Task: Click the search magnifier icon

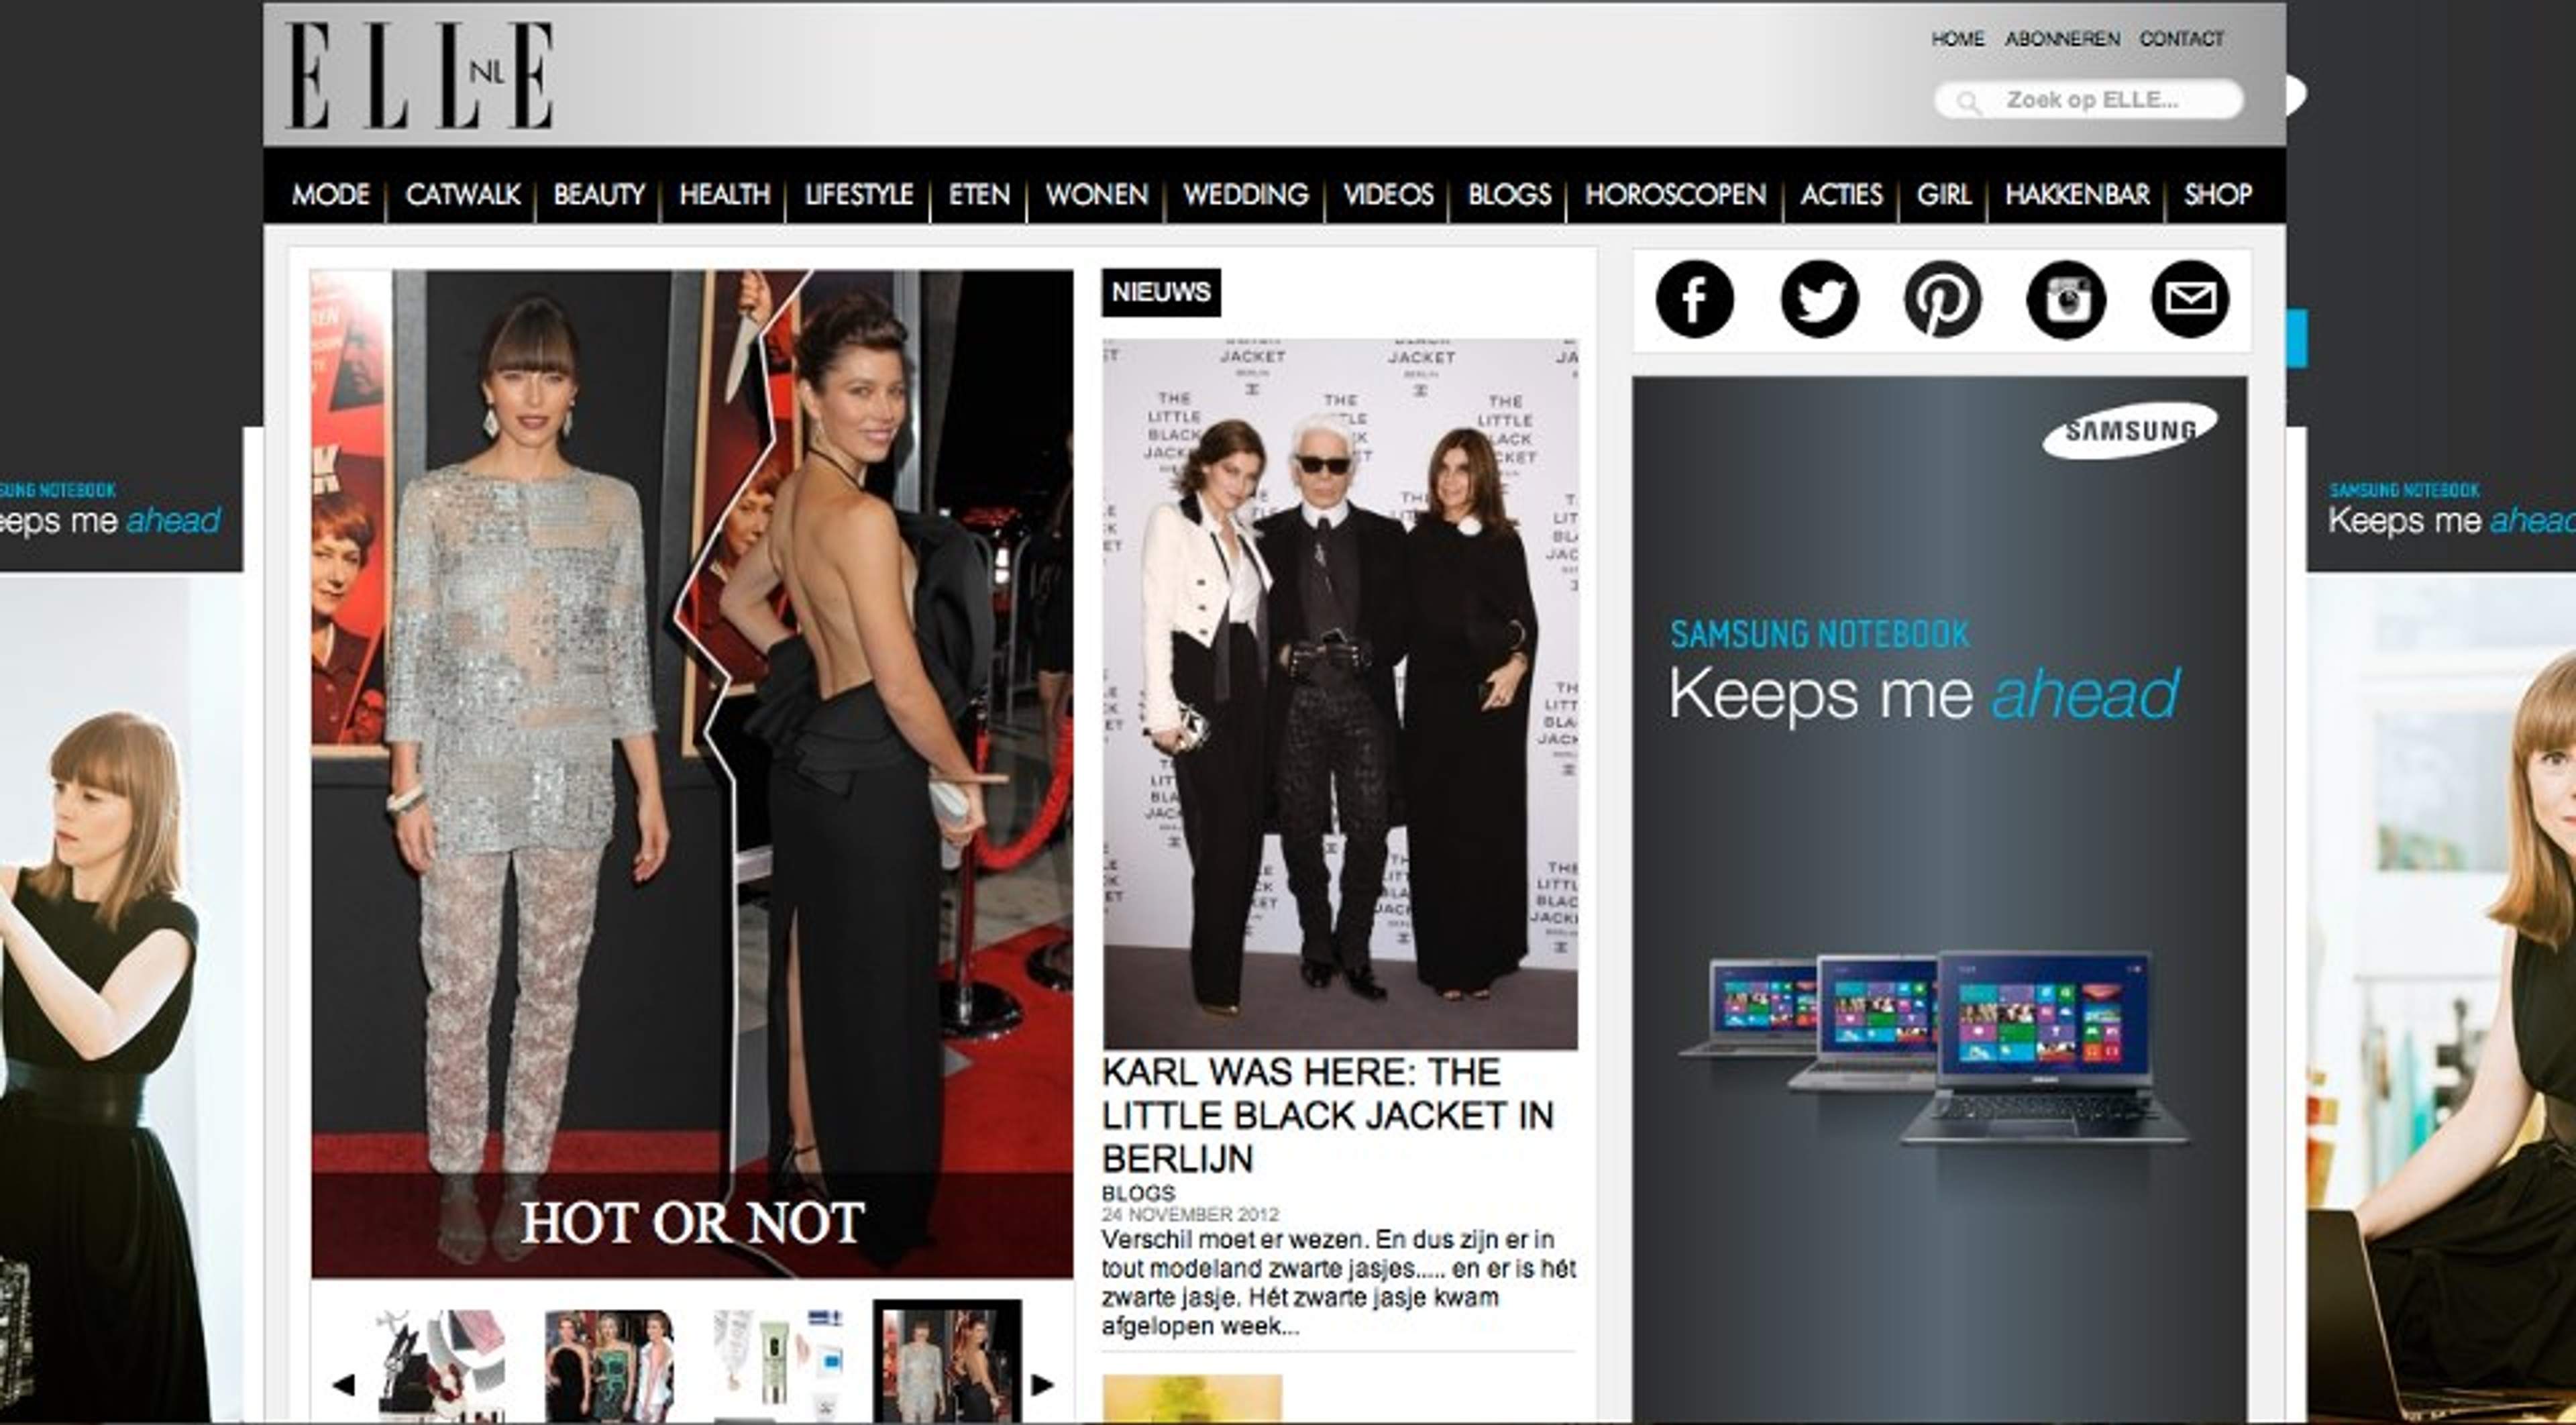Action: 1968,102
